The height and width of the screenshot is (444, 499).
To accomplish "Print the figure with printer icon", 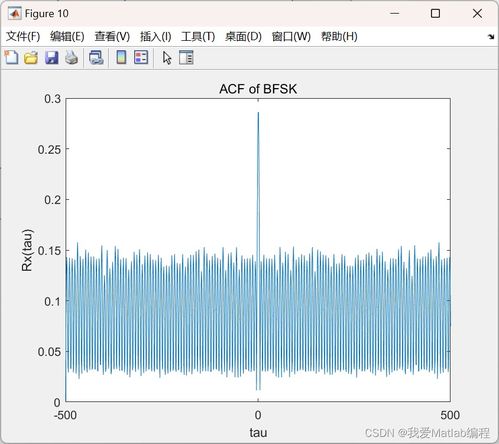I will [x=71, y=57].
